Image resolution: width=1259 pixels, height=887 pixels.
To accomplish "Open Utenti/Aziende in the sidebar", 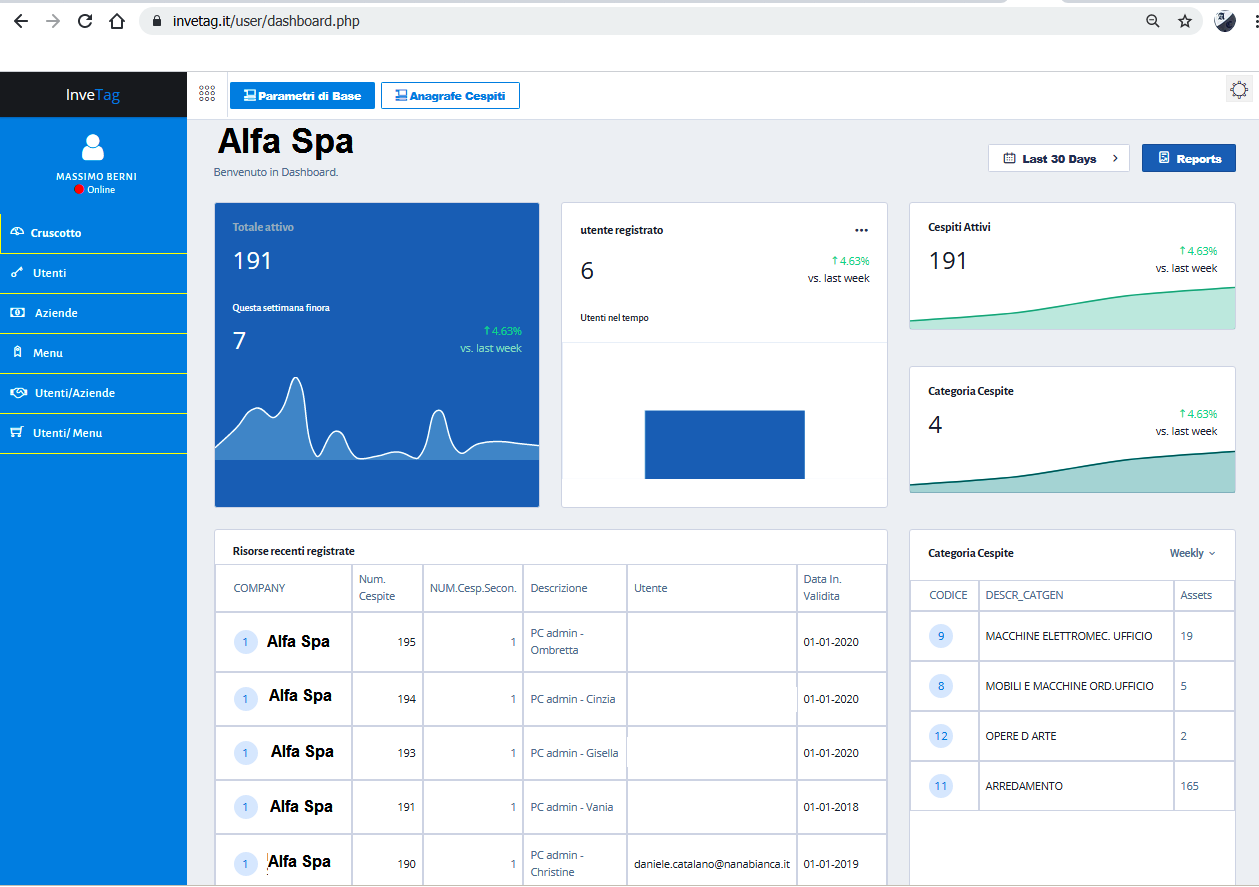I will [x=94, y=393].
